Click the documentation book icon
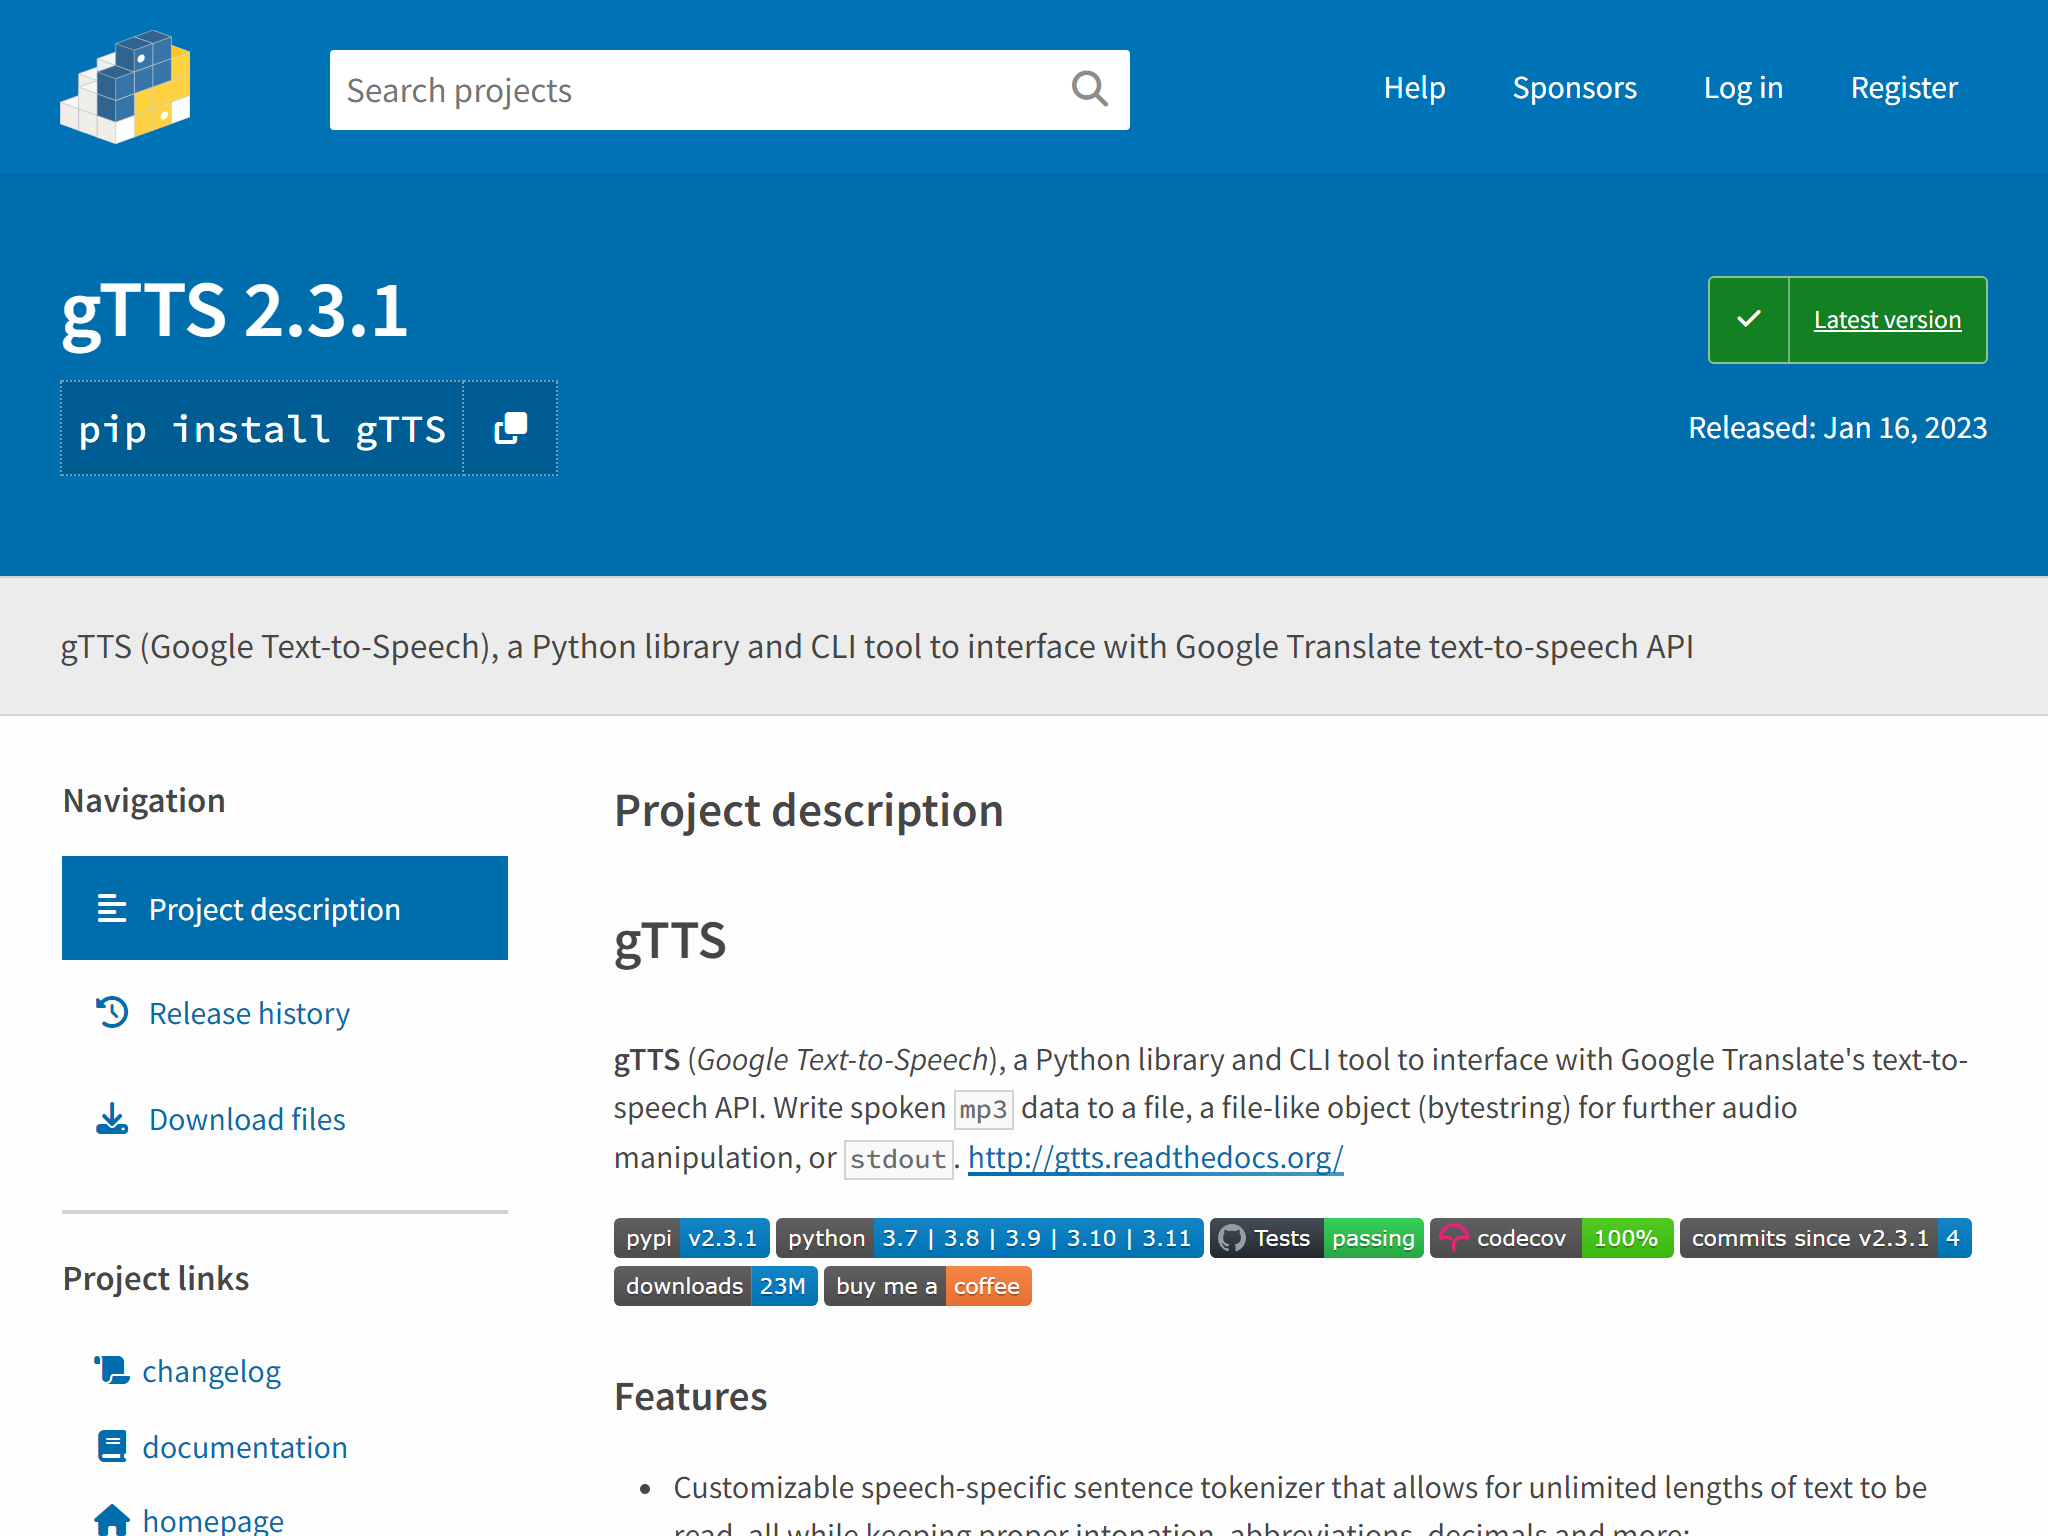This screenshot has width=2048, height=1536. pyautogui.click(x=112, y=1446)
